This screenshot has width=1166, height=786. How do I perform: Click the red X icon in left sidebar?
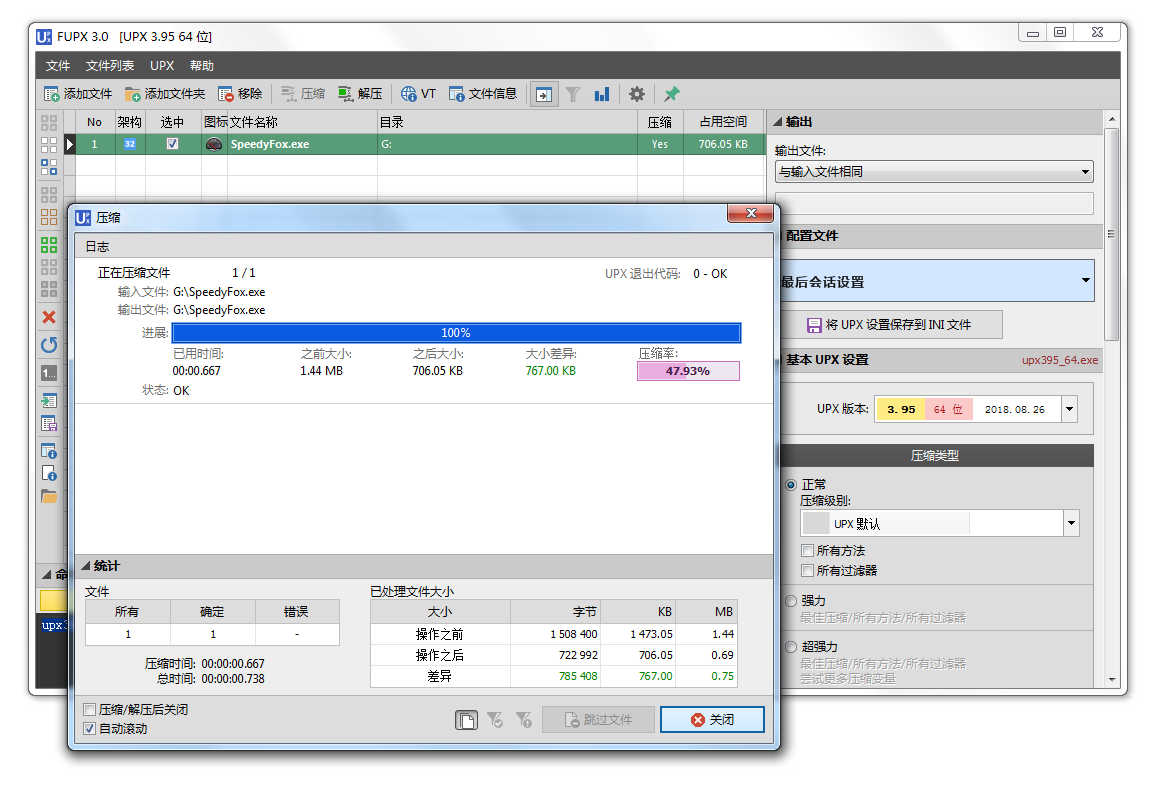(x=48, y=317)
